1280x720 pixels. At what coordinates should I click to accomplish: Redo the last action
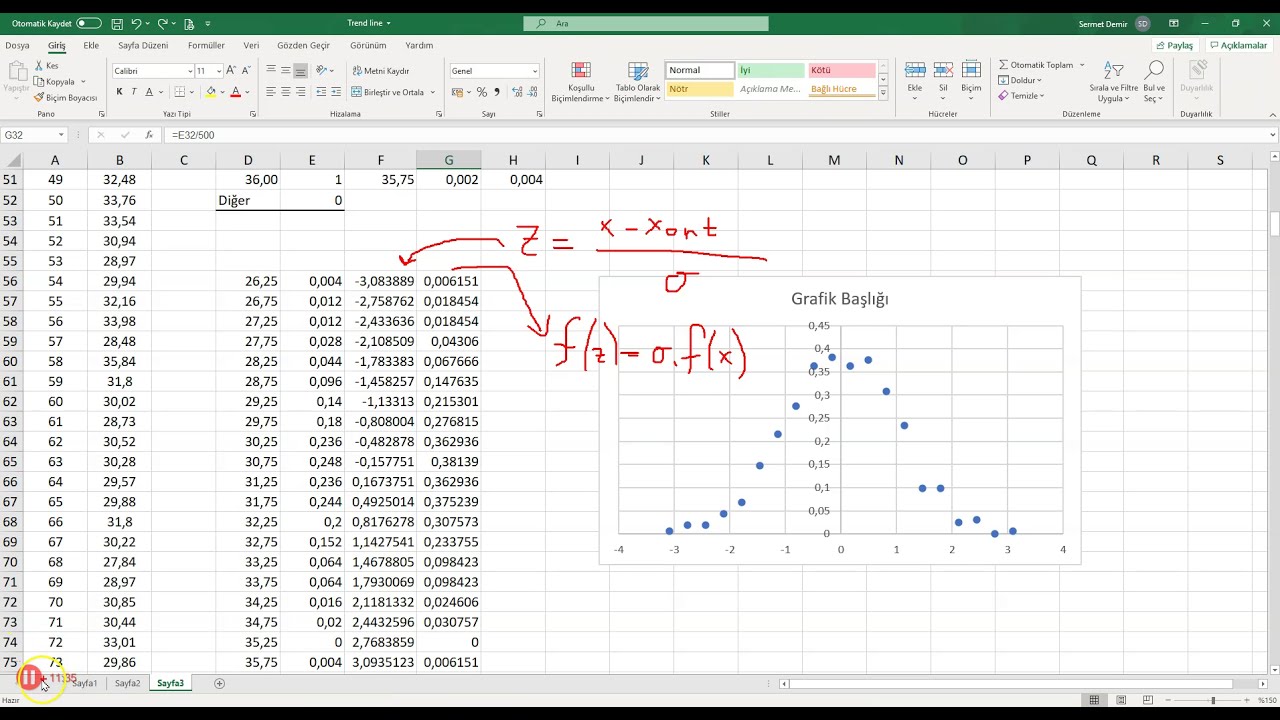click(x=162, y=23)
